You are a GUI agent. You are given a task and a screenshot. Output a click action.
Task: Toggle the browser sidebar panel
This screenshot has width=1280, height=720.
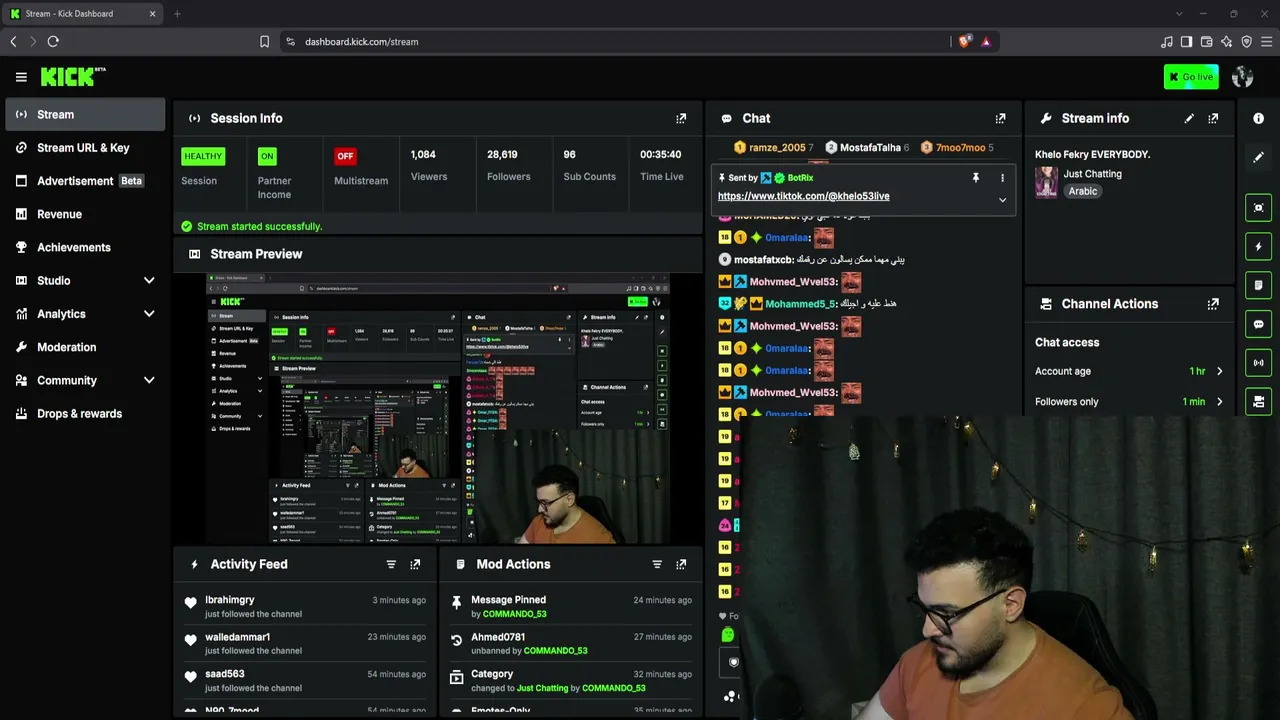tap(1186, 42)
